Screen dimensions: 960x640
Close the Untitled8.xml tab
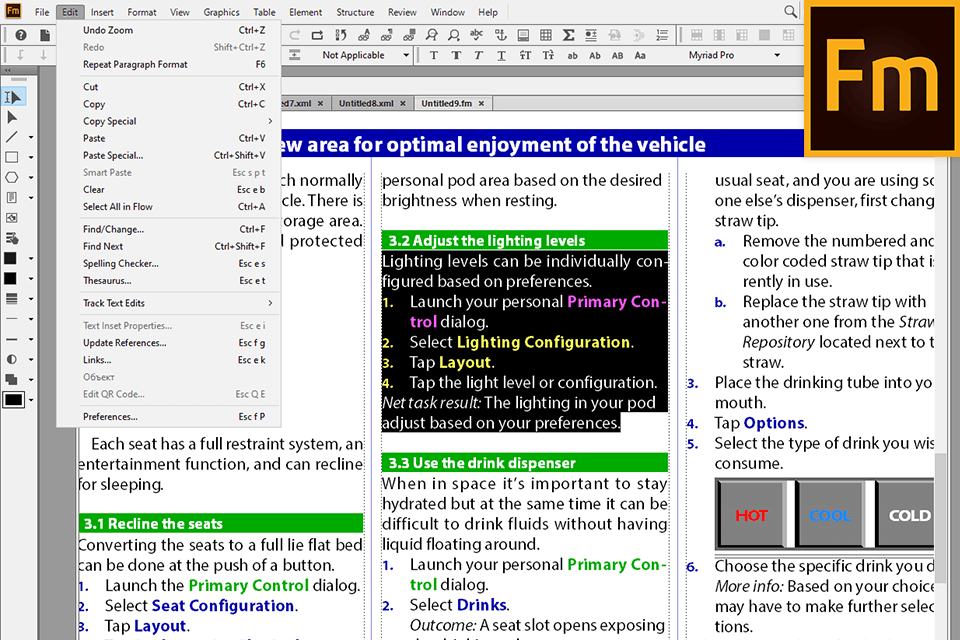coord(403,104)
